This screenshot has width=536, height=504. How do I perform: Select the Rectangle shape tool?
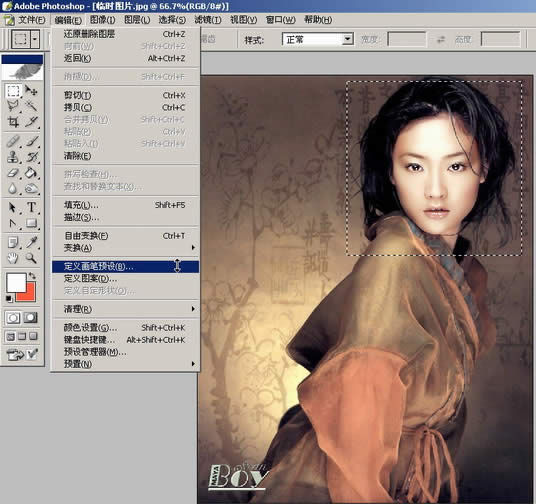point(31,224)
